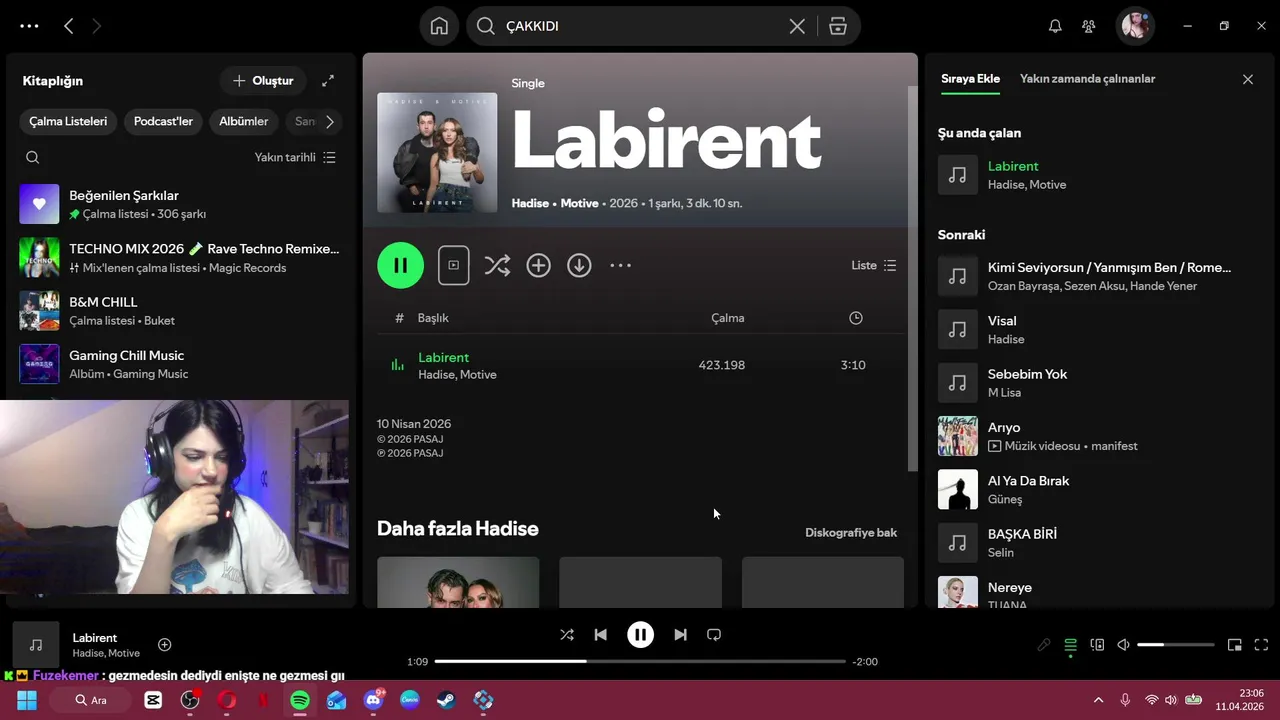Open Gaming Chill Music album

180,364
